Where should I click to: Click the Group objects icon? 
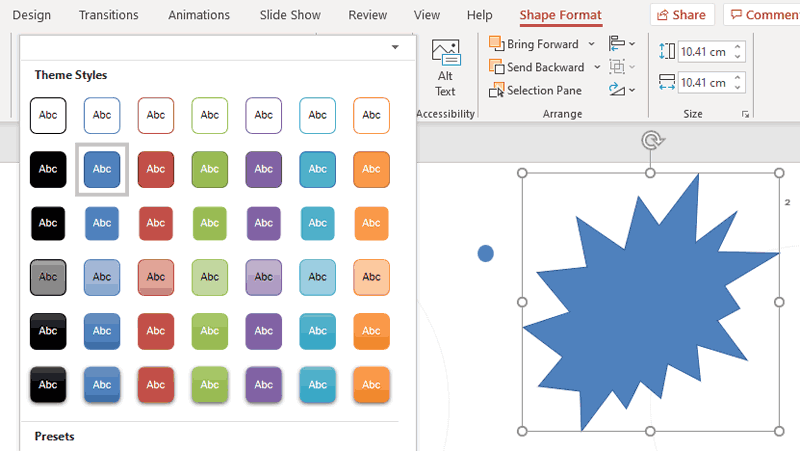pyautogui.click(x=617, y=67)
